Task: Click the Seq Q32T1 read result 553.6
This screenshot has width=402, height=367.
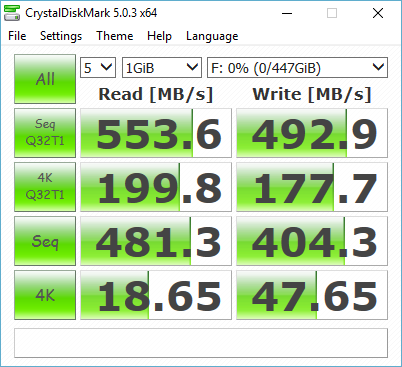Action: click(x=156, y=133)
